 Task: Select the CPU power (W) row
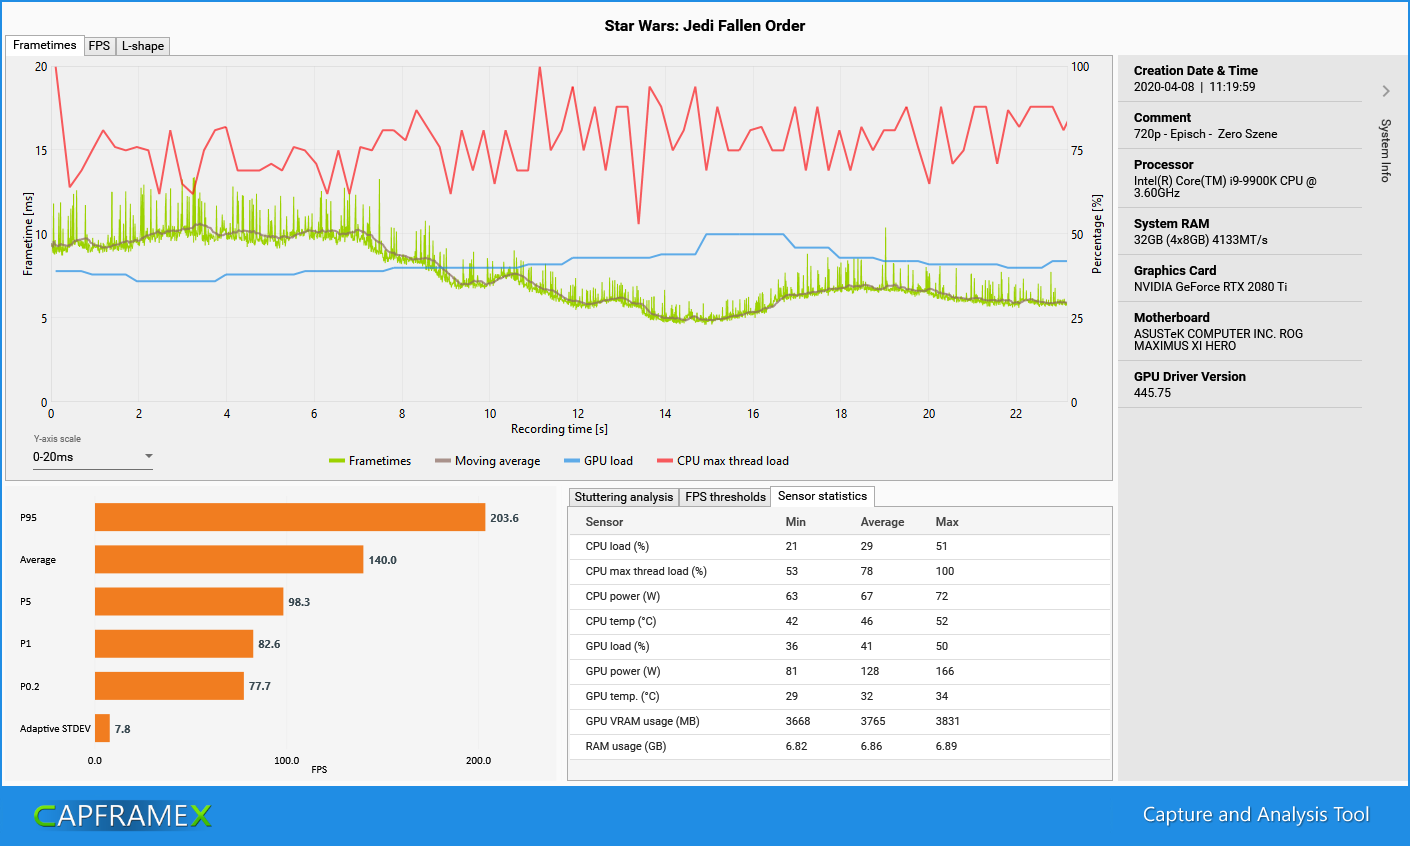coord(839,597)
